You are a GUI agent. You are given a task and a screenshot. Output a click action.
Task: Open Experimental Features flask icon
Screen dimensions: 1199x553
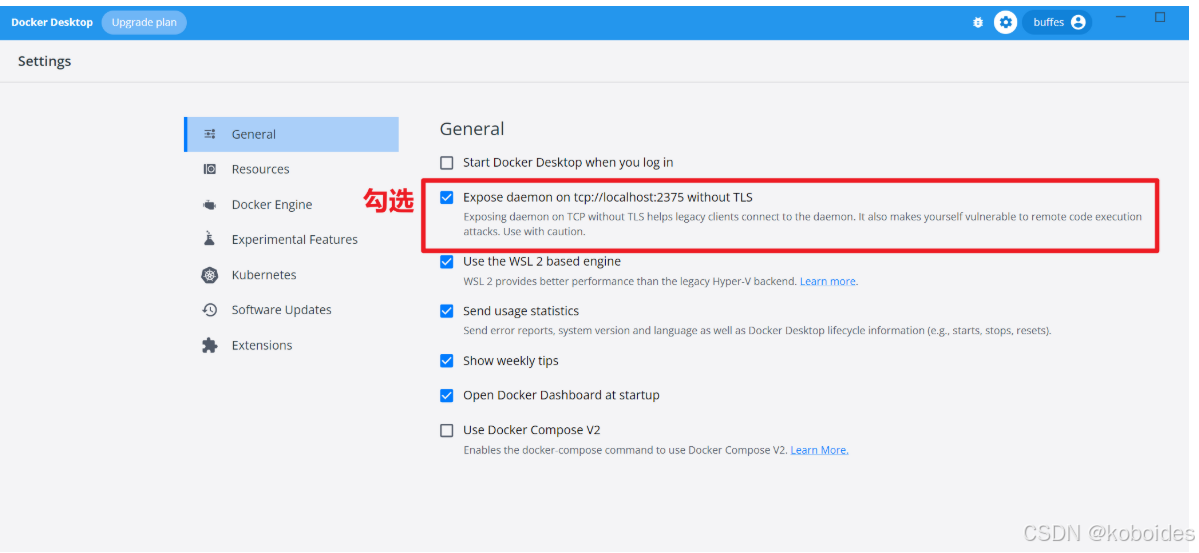click(x=210, y=239)
